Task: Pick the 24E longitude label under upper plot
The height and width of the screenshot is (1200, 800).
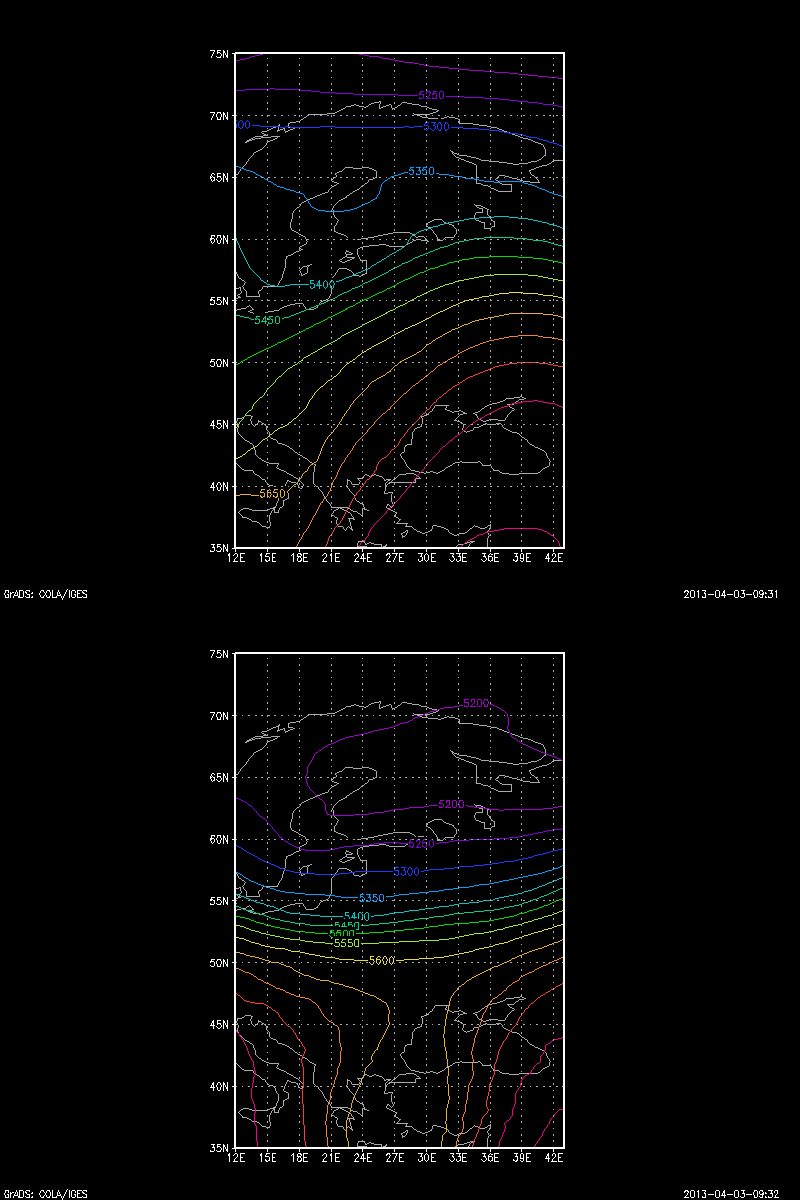Action: click(x=363, y=558)
